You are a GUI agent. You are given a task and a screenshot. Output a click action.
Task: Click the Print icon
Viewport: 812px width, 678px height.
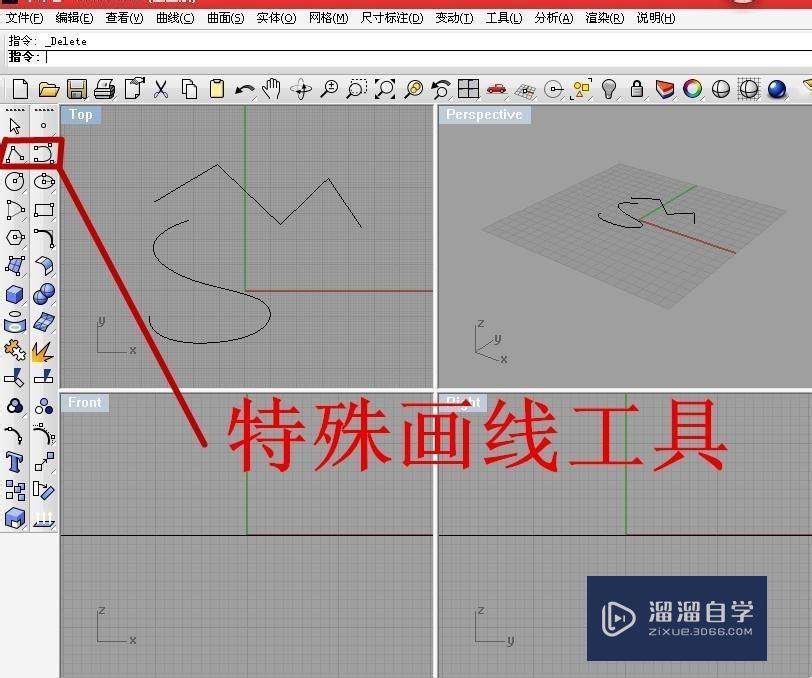(x=105, y=89)
